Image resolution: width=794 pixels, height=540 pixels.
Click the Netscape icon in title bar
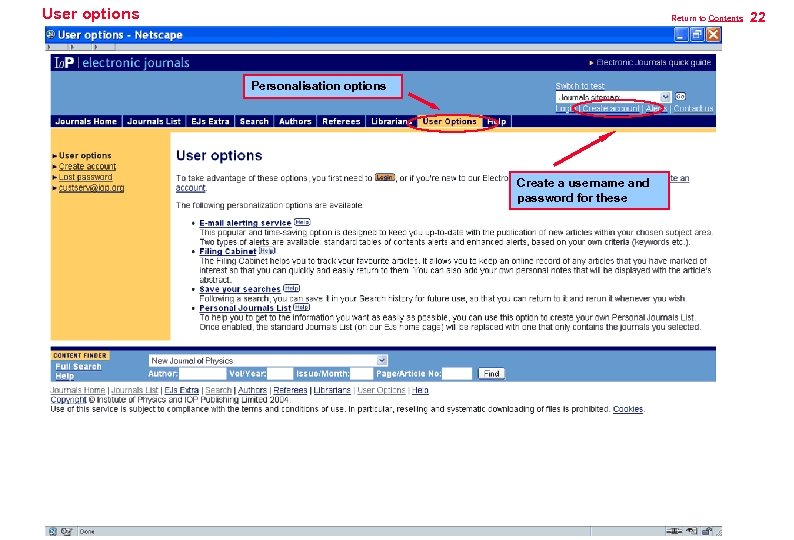coord(51,34)
